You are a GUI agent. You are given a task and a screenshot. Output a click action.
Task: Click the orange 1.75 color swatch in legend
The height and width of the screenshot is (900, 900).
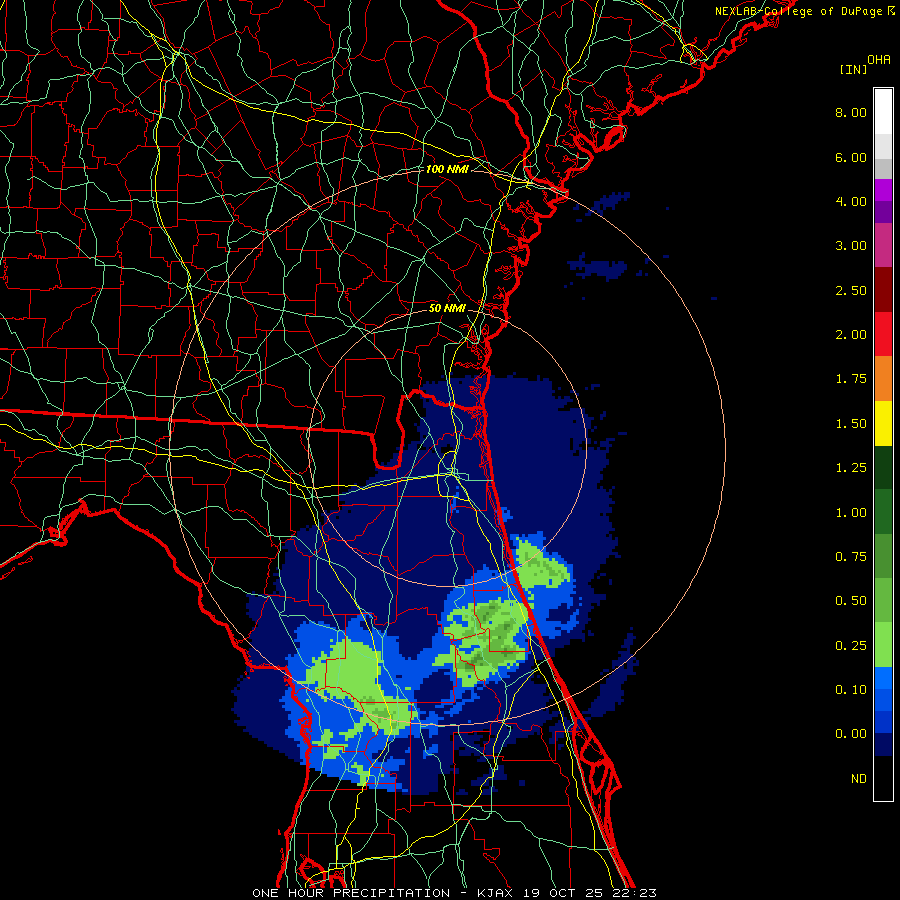click(883, 379)
